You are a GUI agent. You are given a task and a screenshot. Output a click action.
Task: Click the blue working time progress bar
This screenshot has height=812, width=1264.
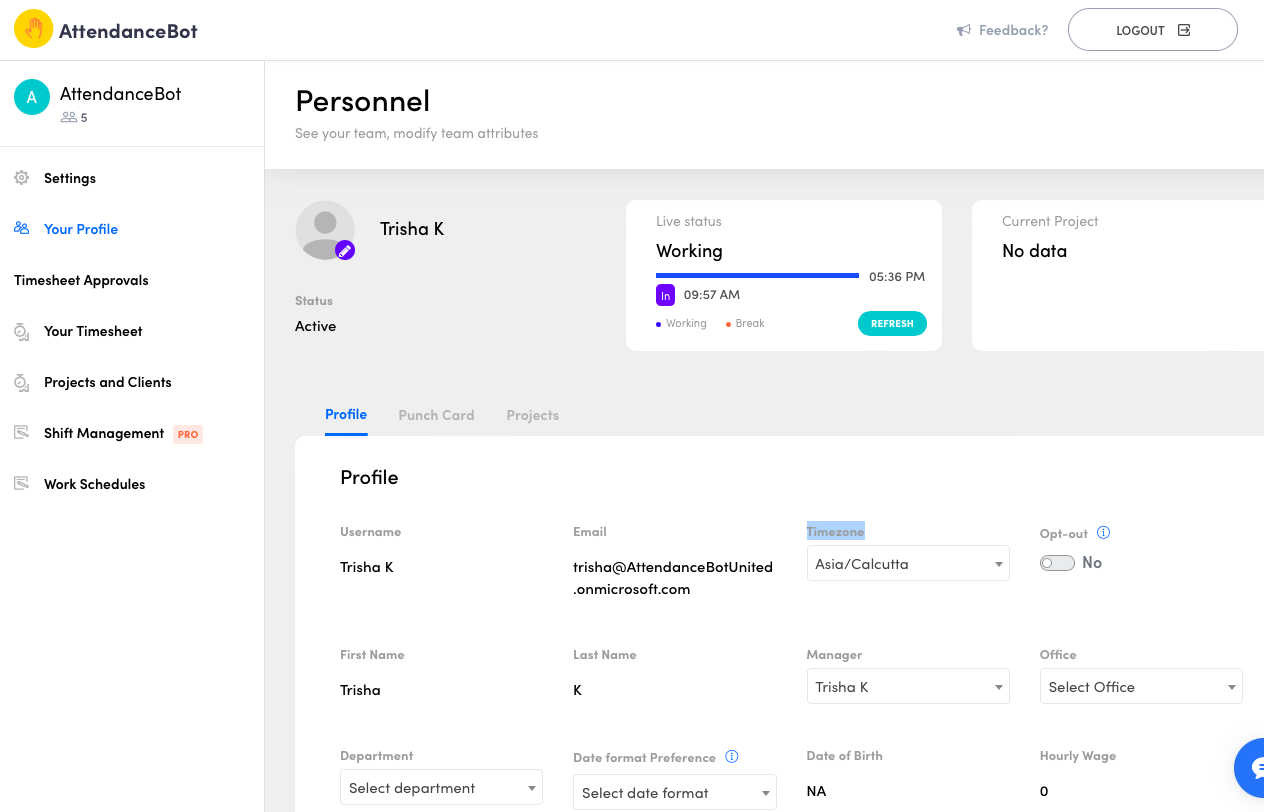click(757, 275)
